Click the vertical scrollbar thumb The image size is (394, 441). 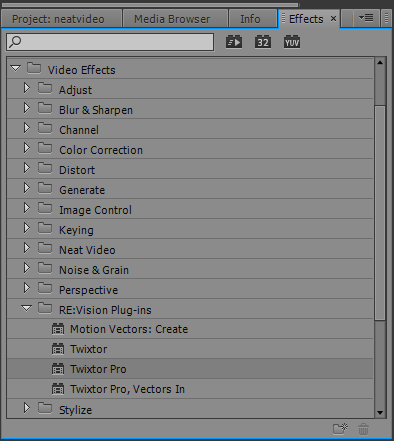tap(380, 213)
